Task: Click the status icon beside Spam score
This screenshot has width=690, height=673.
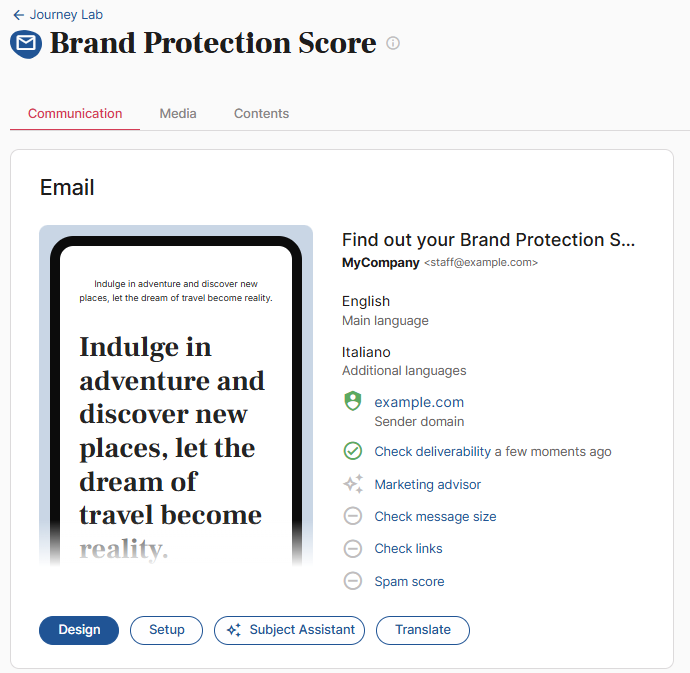Action: [352, 581]
